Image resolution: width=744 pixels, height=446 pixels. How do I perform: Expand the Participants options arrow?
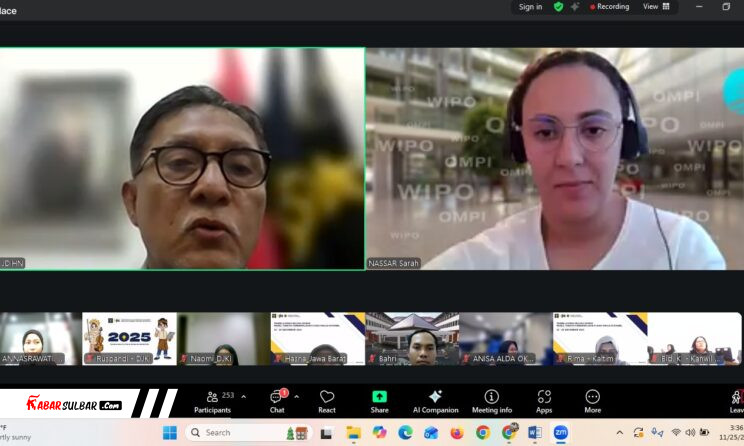243,396
